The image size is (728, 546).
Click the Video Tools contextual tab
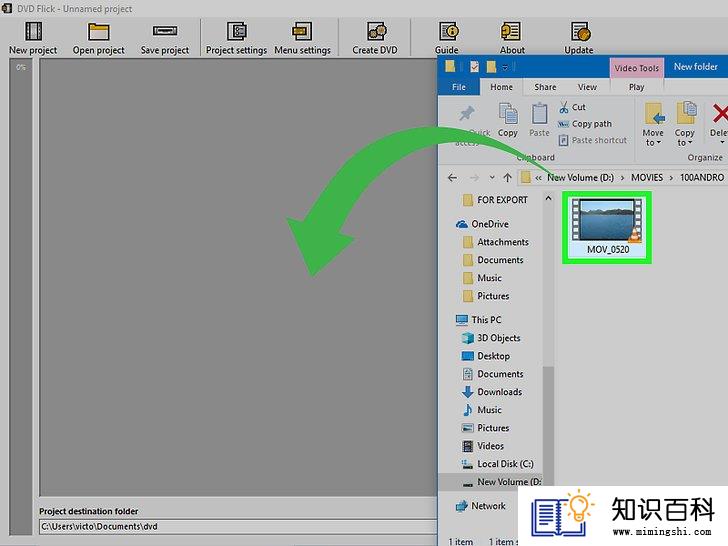[x=637, y=68]
